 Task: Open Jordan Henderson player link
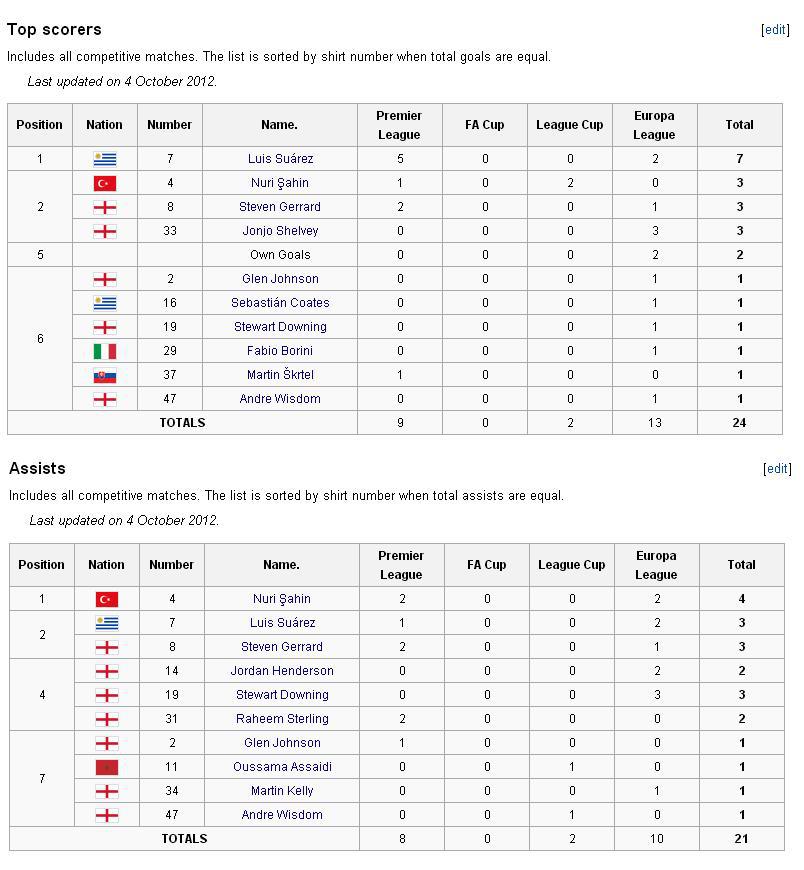(282, 671)
